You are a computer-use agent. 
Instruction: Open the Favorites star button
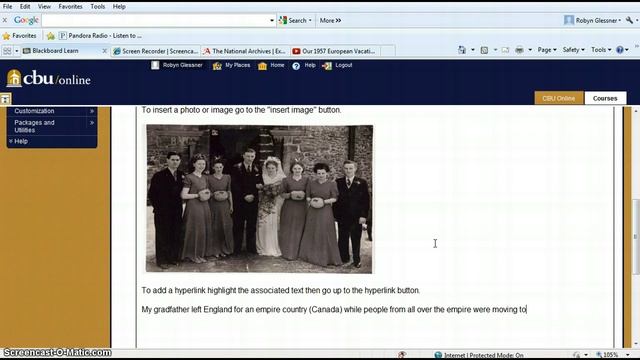tap(19, 36)
